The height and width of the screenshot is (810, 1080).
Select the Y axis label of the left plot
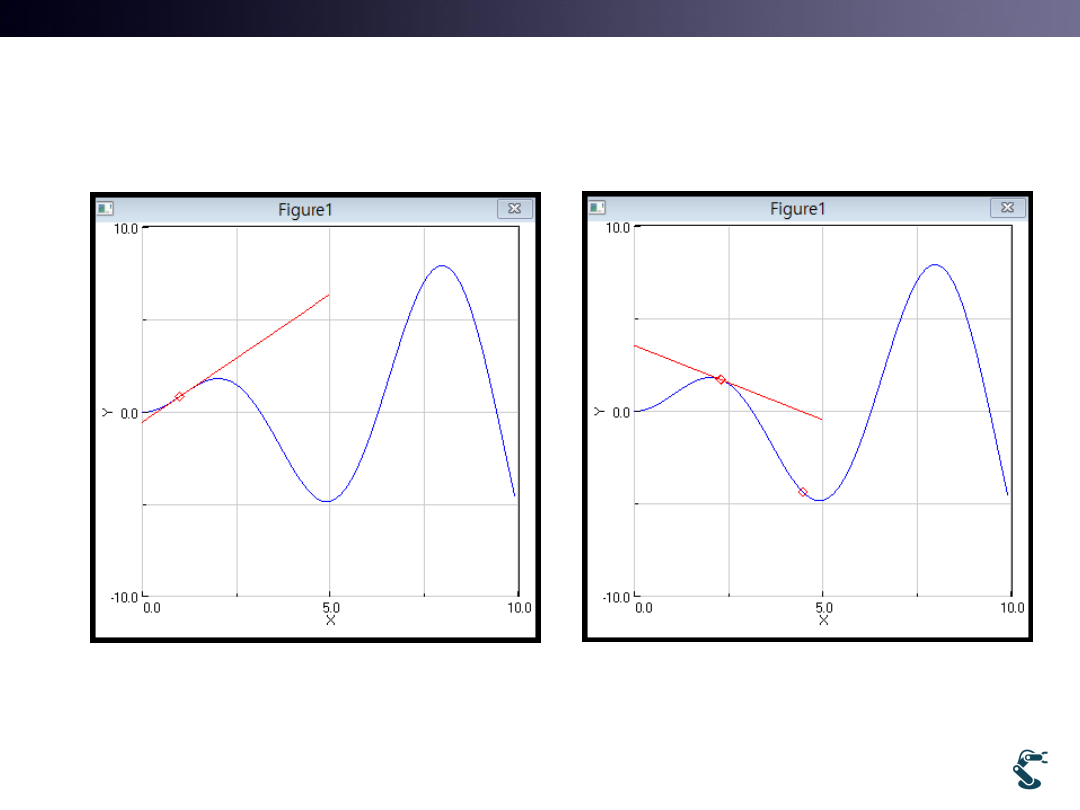[105, 412]
